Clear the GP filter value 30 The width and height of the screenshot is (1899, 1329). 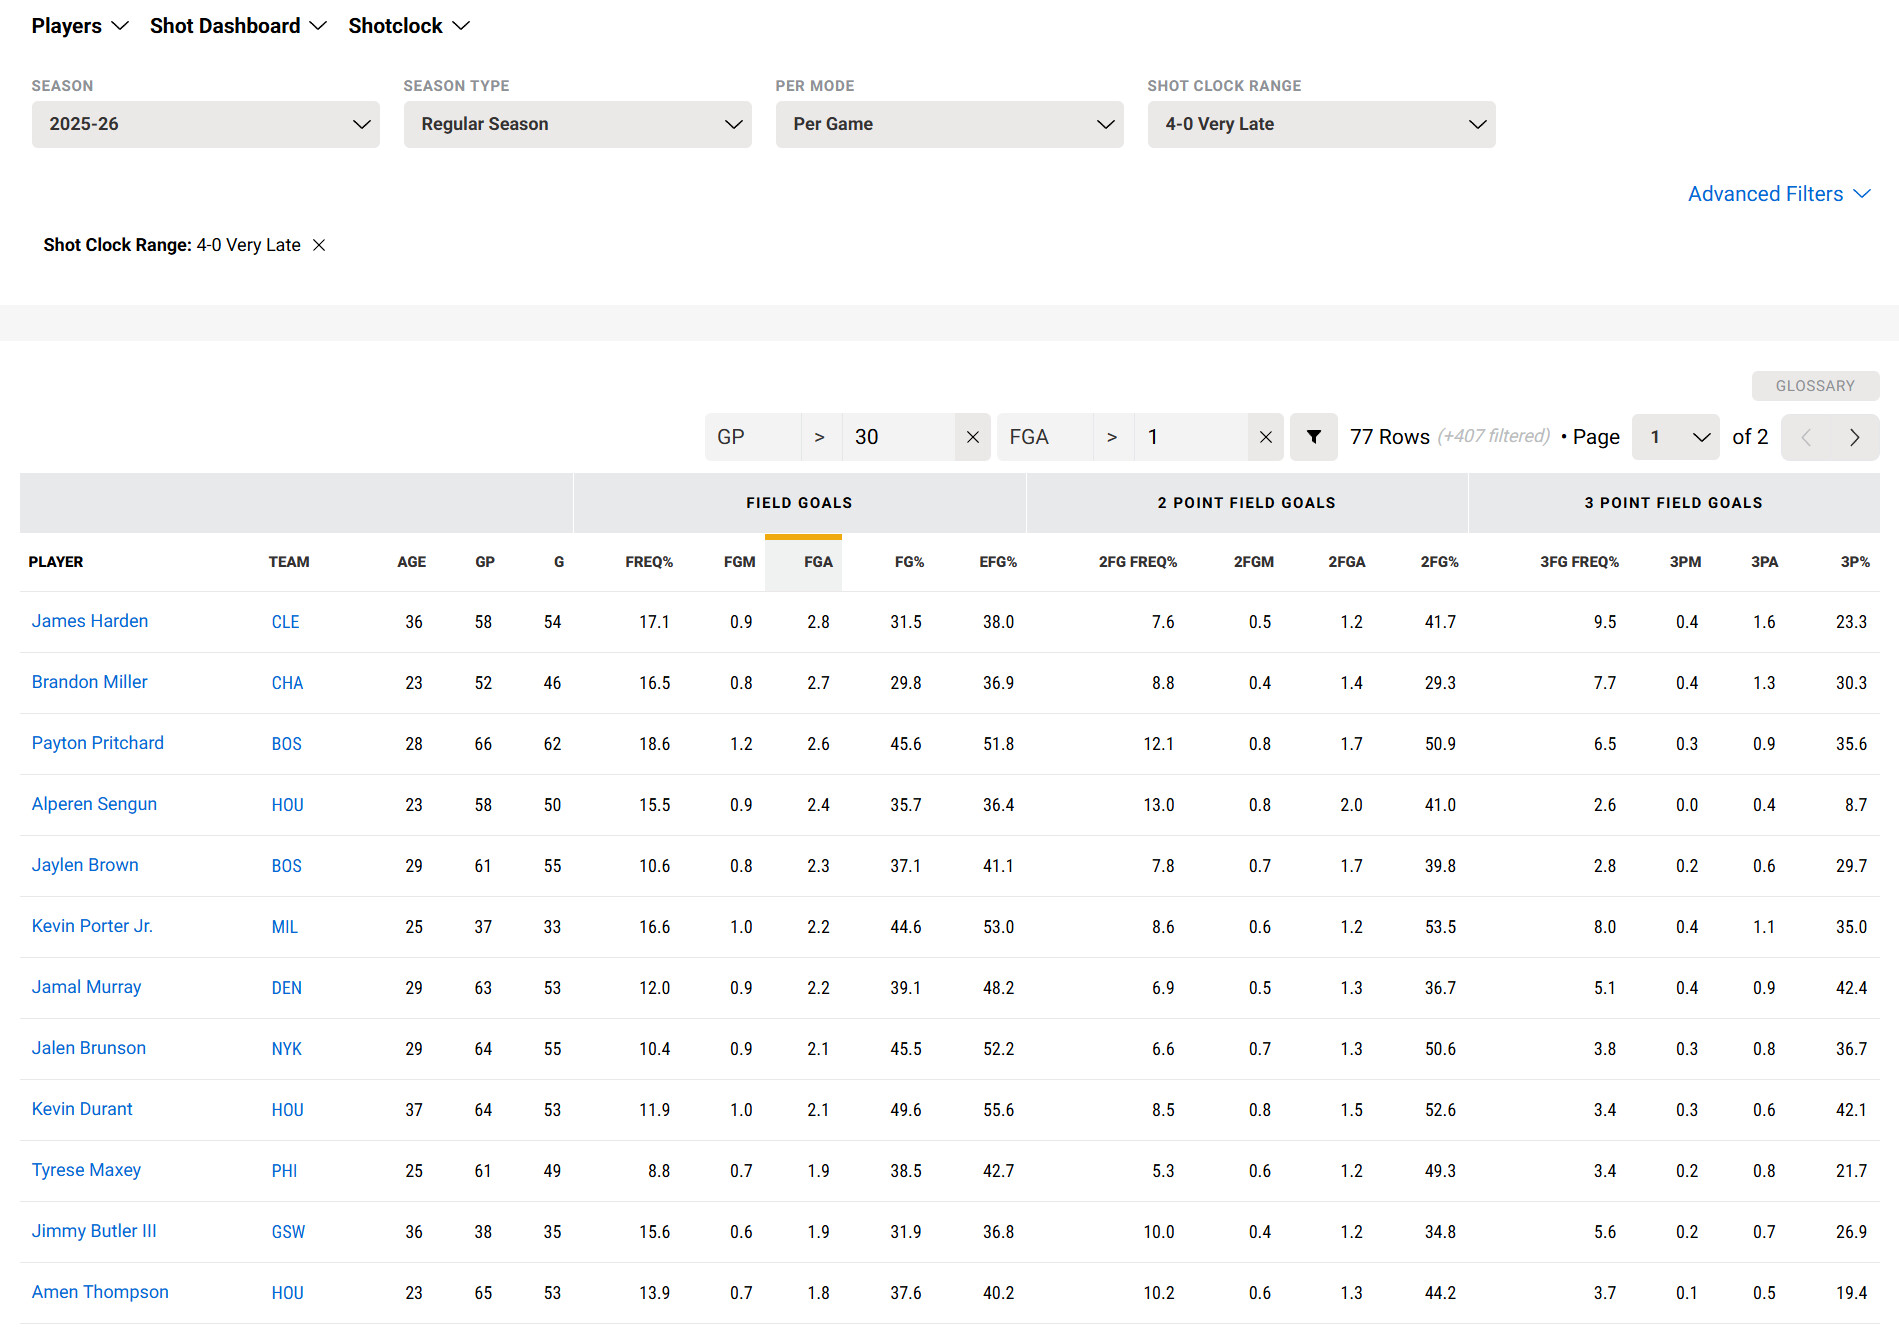972,437
